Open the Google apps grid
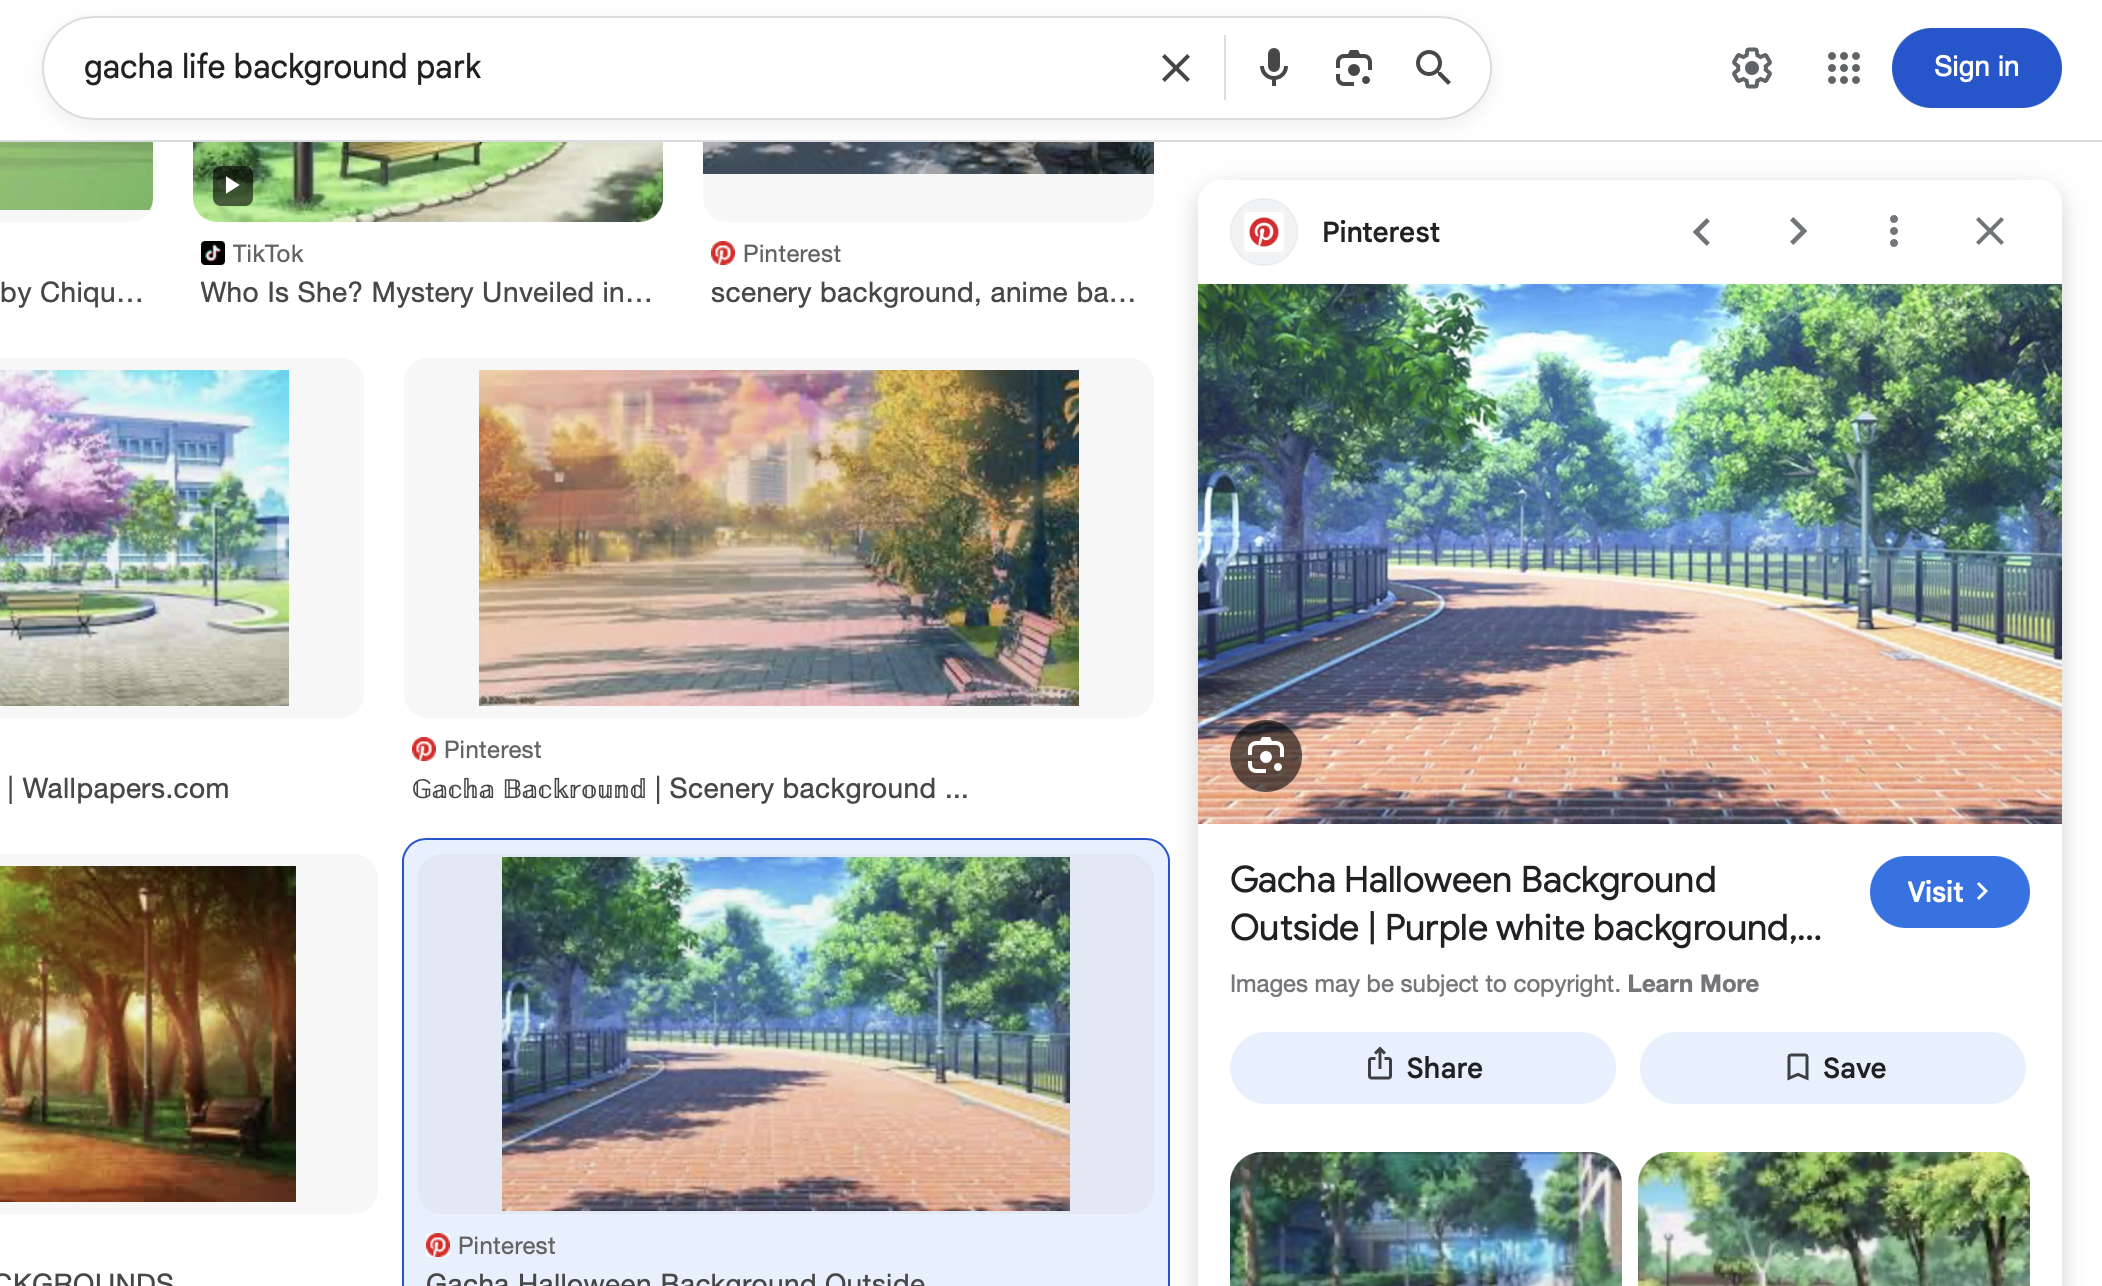 tap(1843, 68)
